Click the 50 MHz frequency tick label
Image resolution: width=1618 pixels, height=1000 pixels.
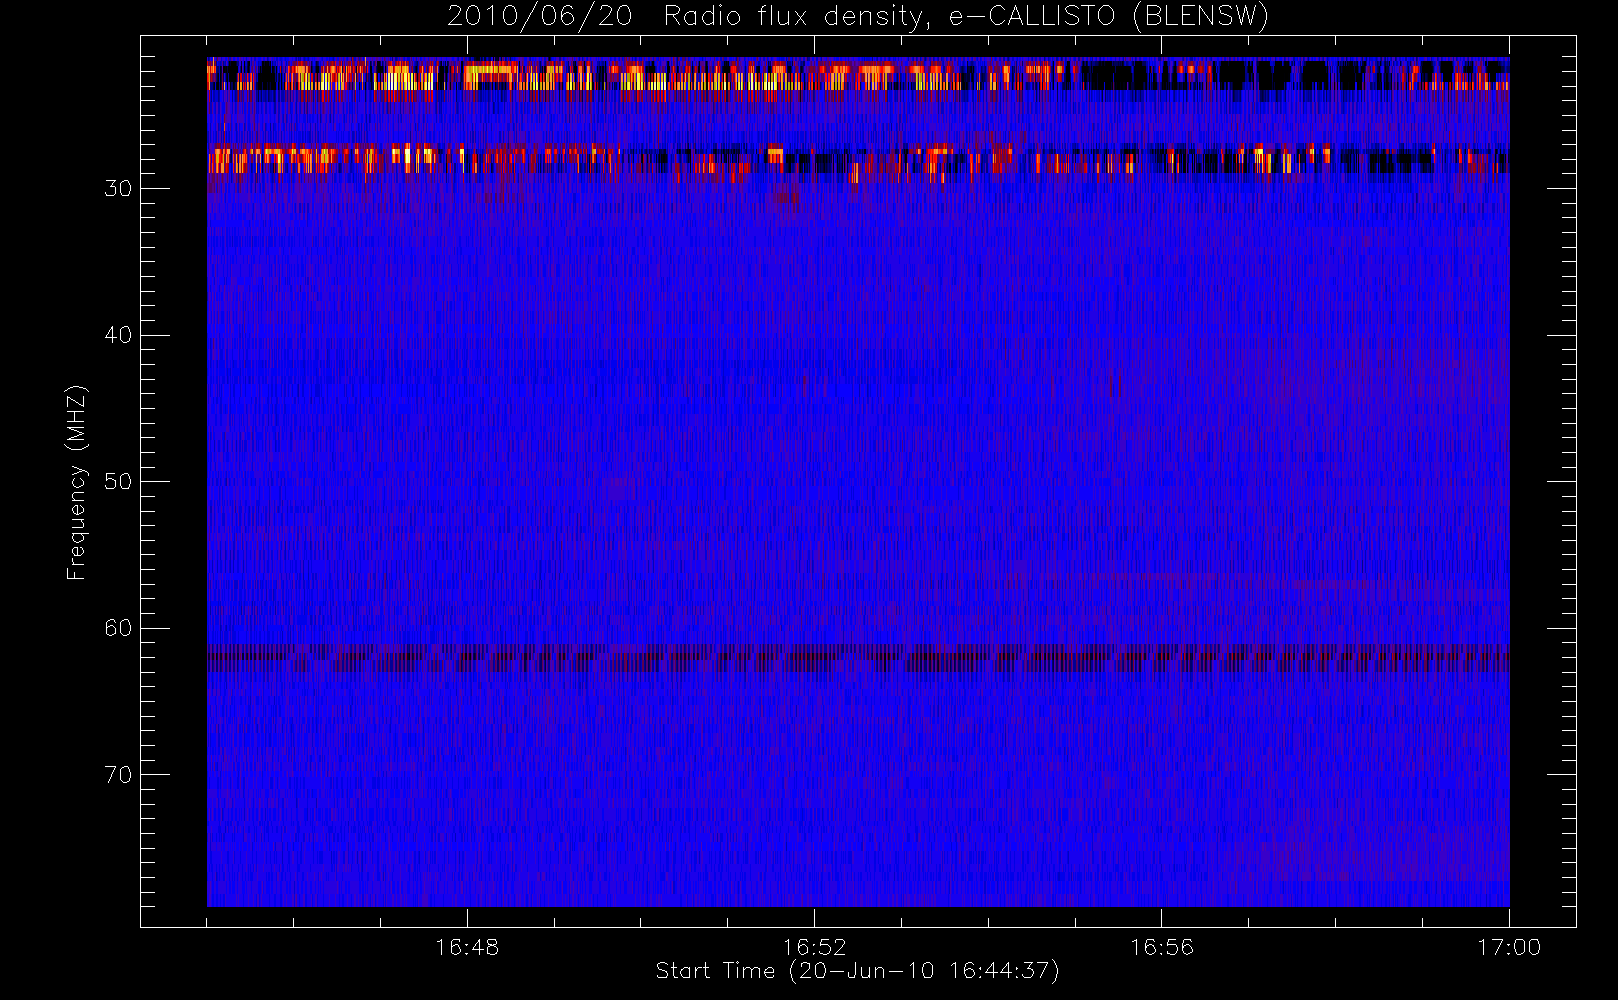[x=118, y=482]
